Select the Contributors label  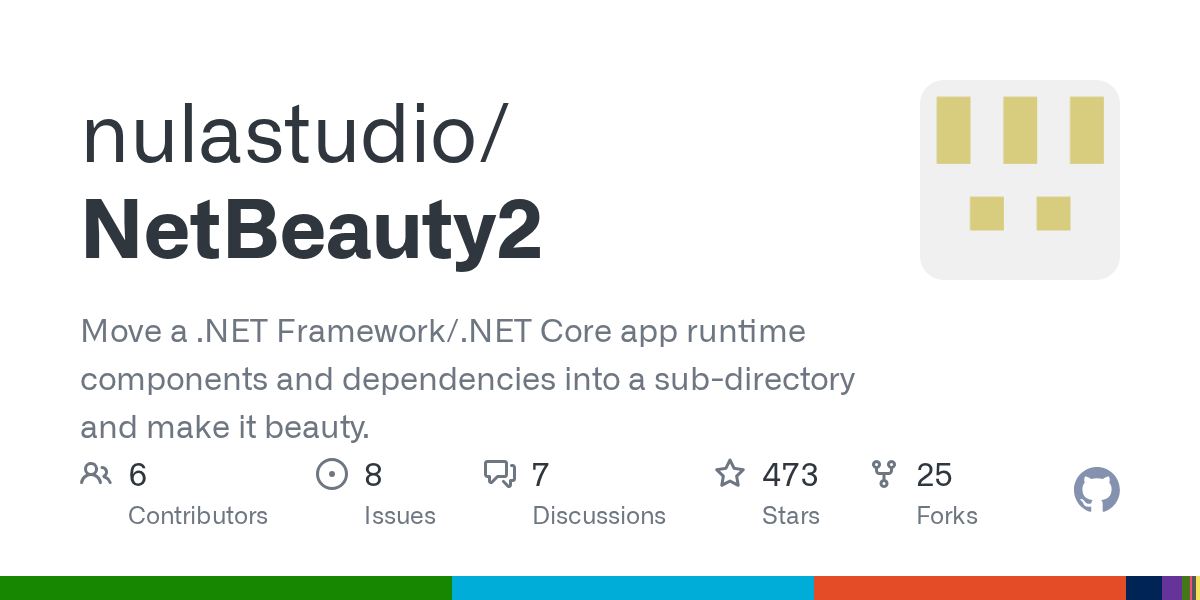coord(198,516)
